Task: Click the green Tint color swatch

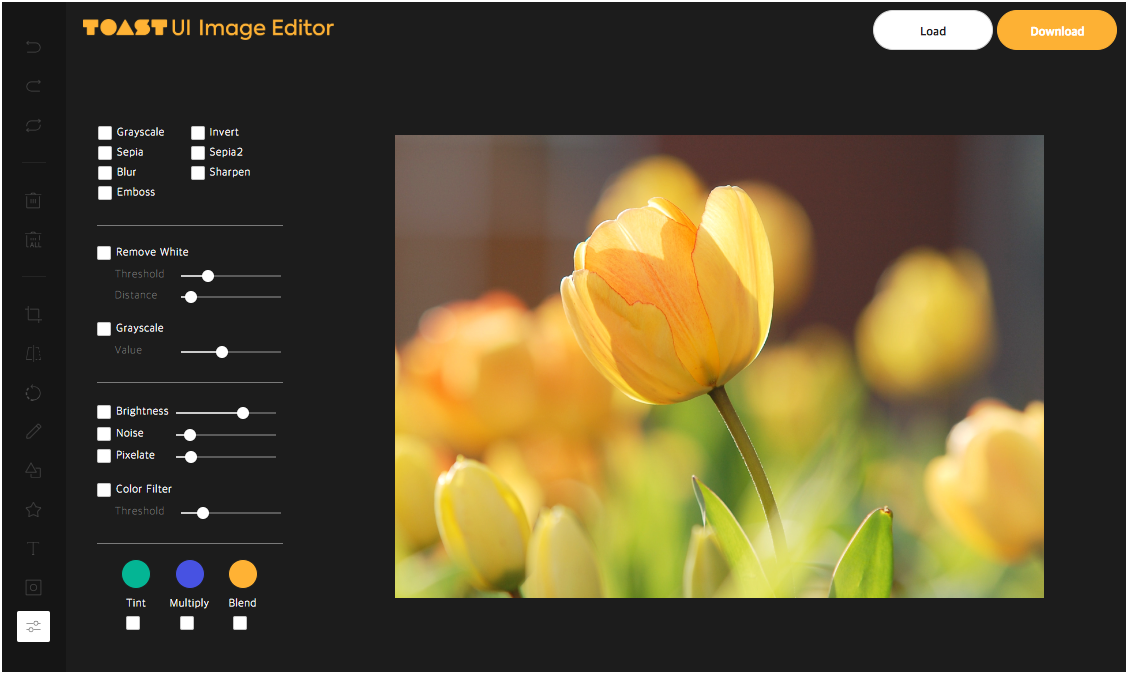Action: (136, 575)
